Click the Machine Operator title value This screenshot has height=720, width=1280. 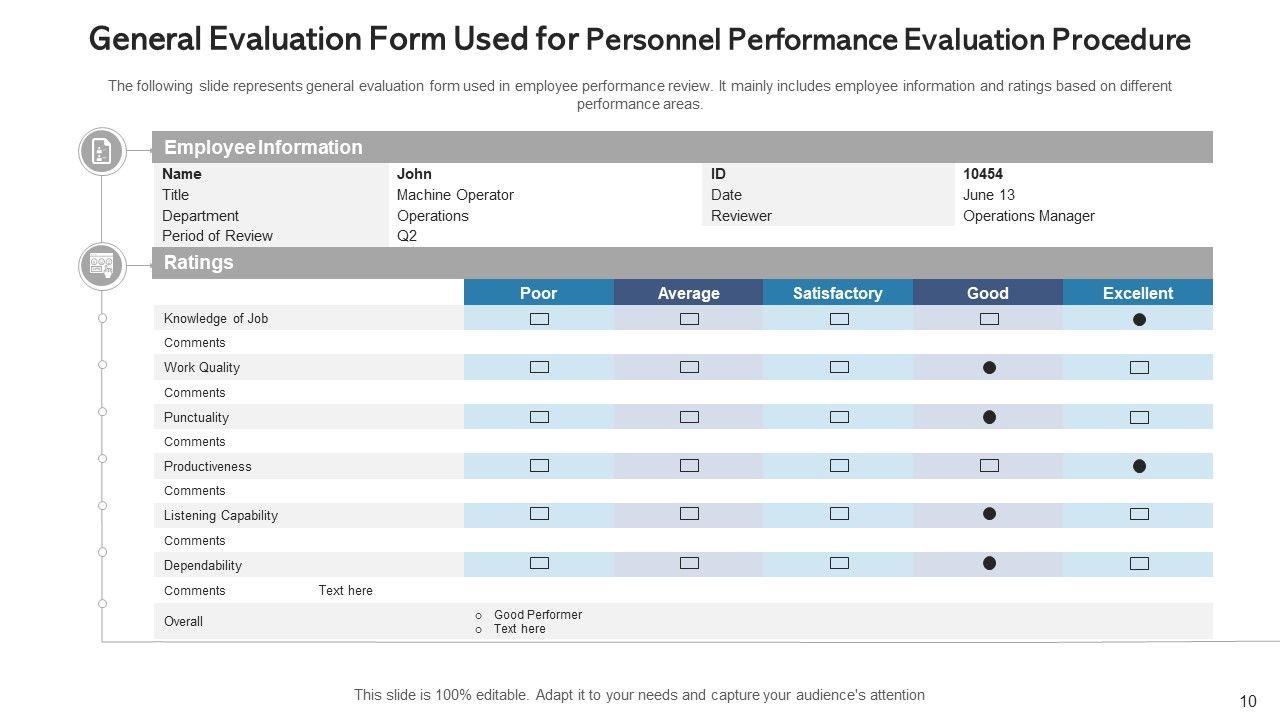[x=455, y=195]
